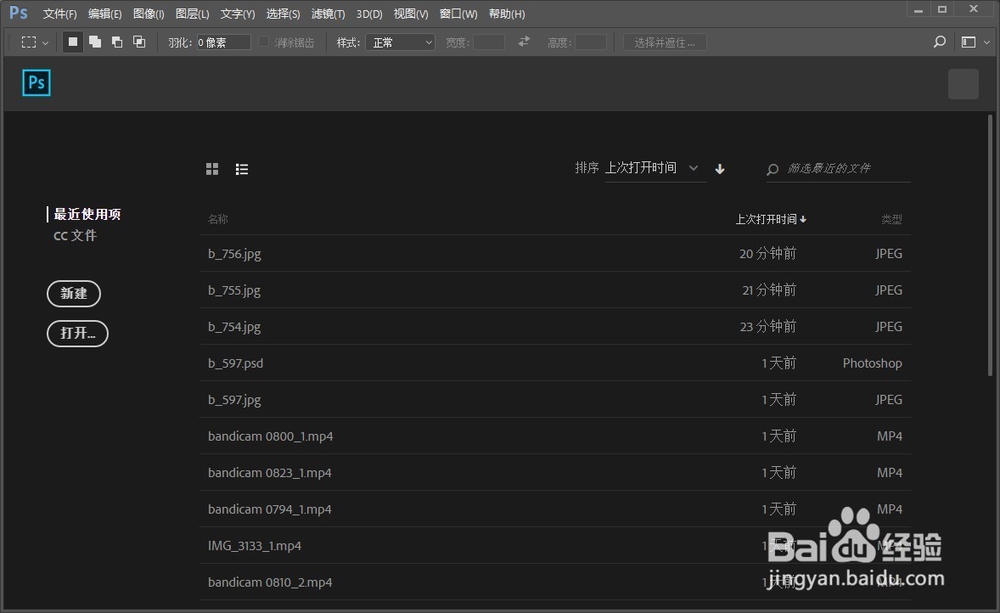Viewport: 1000px width, 613px height.
Task: Click the vertical scrollbar of start screen
Action: click(990, 246)
